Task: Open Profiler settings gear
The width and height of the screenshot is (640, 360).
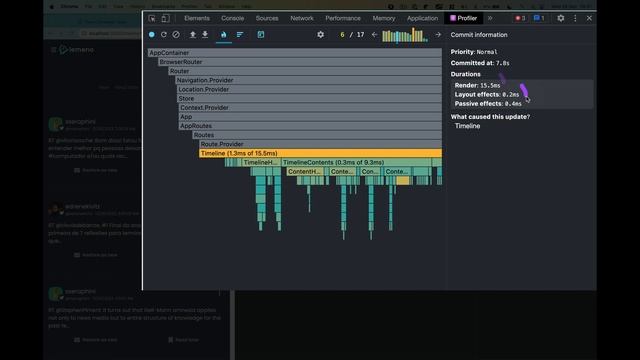Action: coord(320,35)
